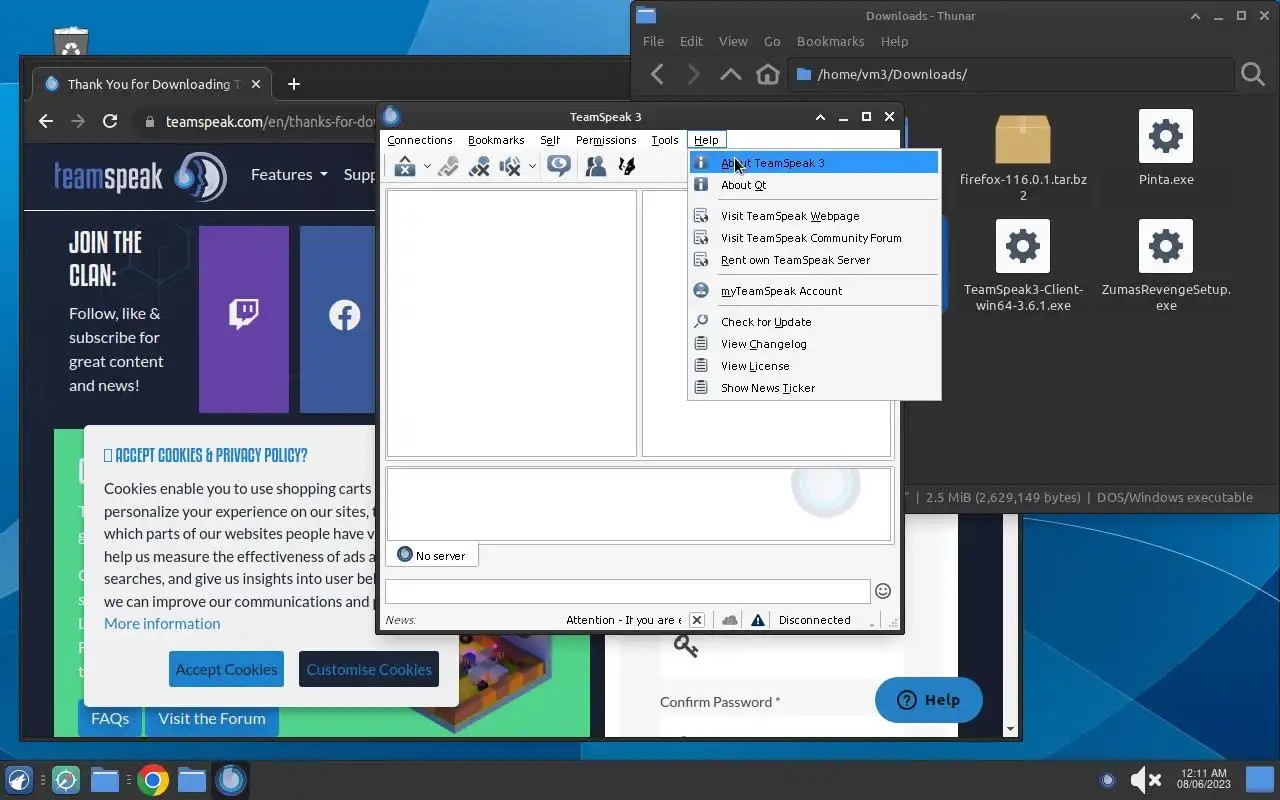Expand the Features dropdown on website
This screenshot has width=1280, height=800.
pyautogui.click(x=289, y=174)
